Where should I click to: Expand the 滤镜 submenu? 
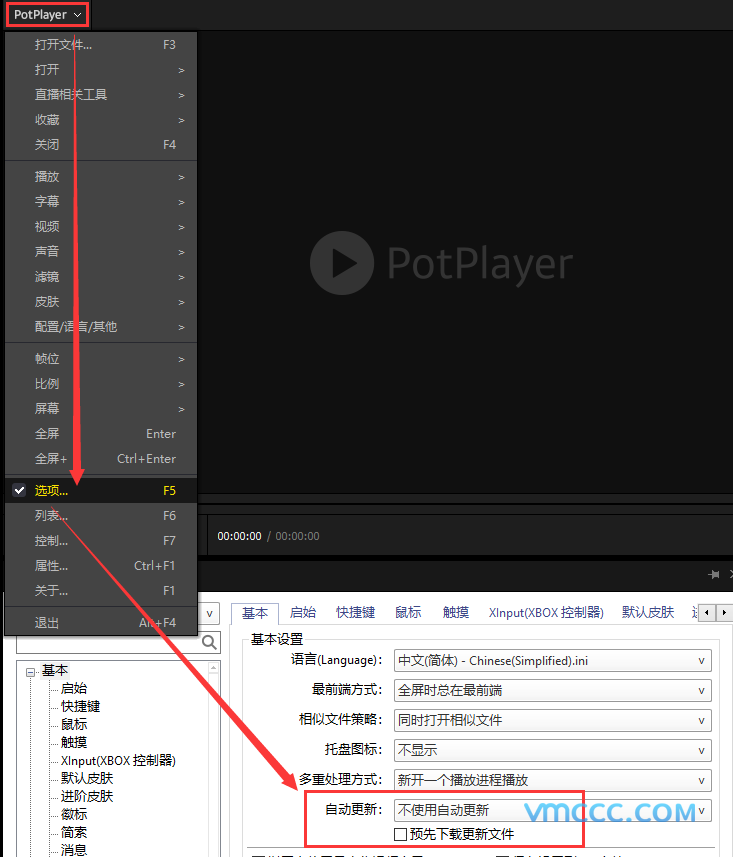tap(101, 277)
